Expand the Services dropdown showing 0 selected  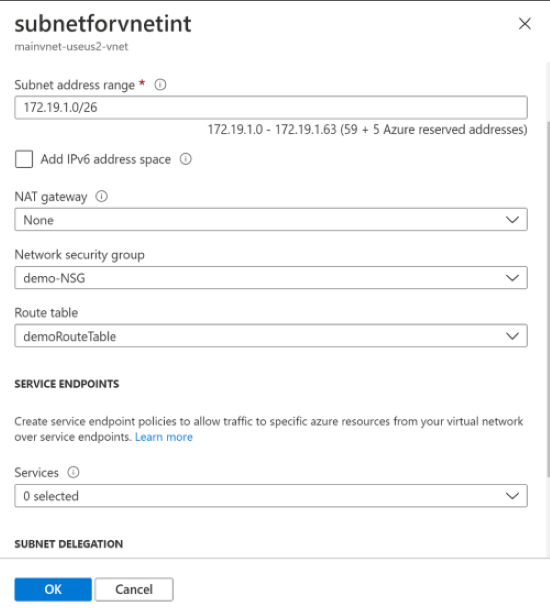pos(271,496)
